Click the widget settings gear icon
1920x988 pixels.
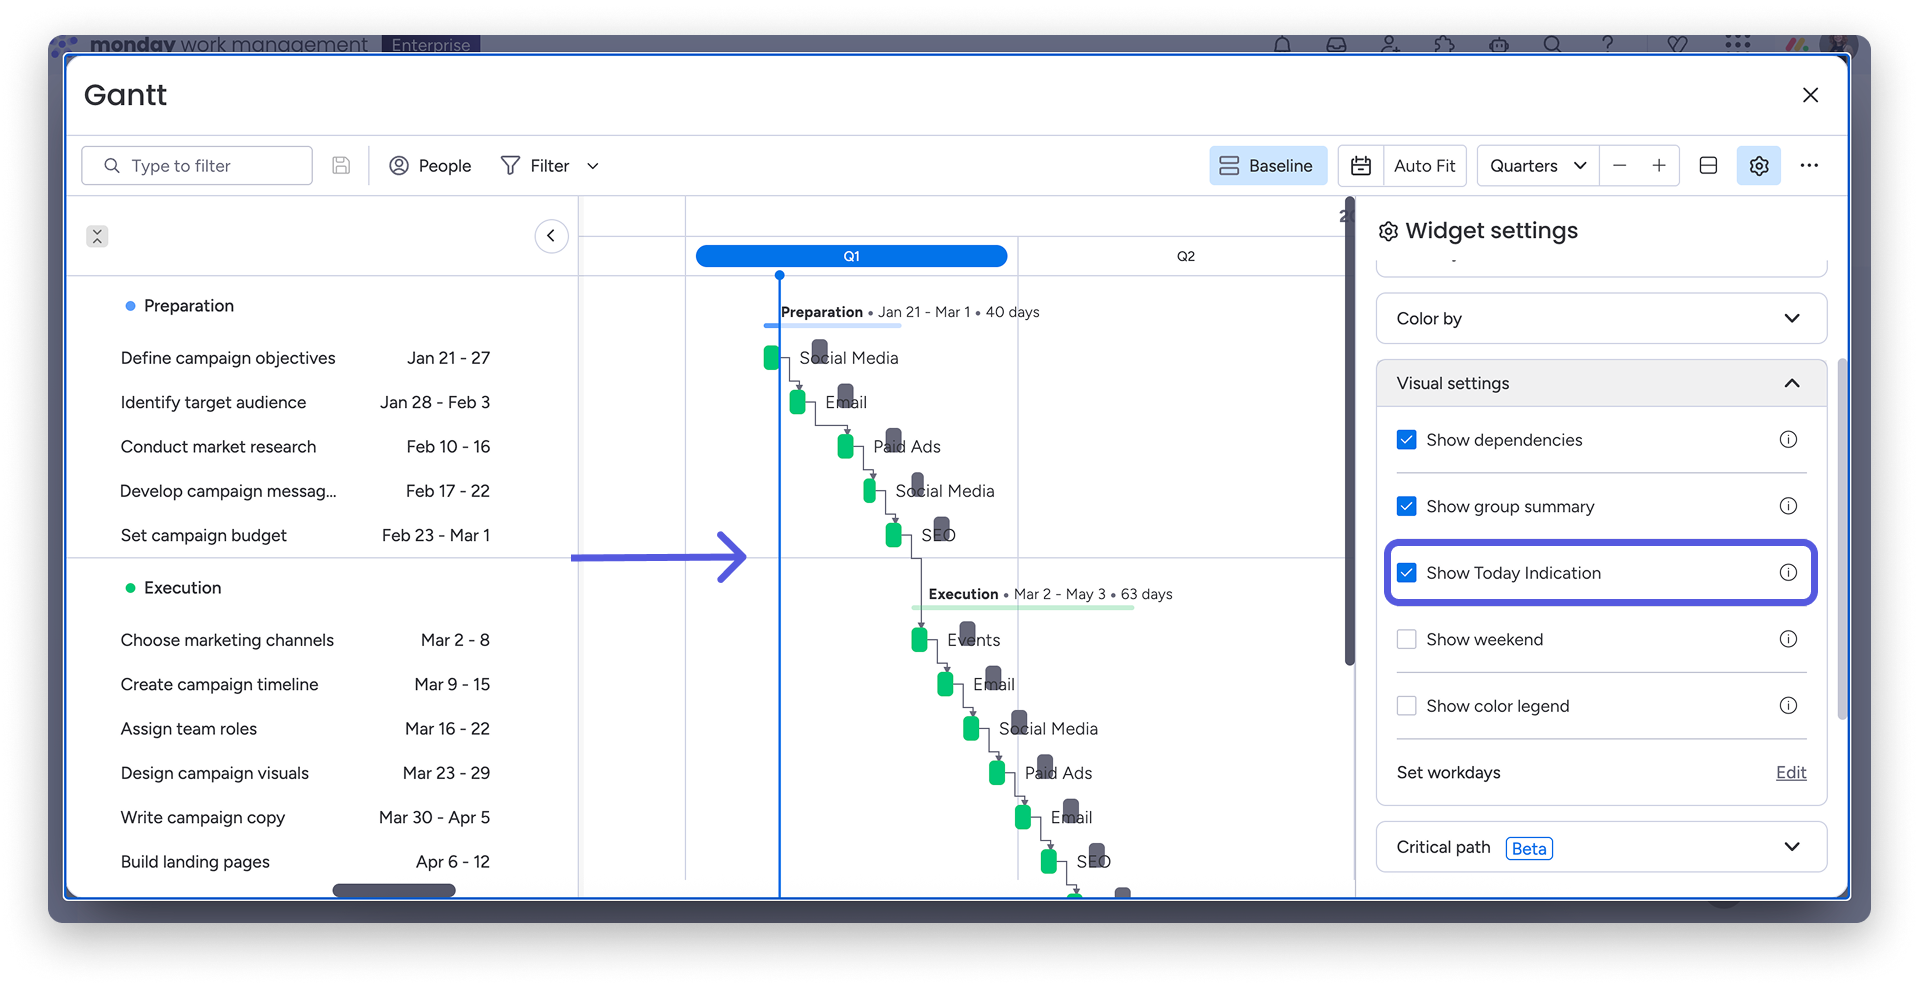(x=1758, y=166)
